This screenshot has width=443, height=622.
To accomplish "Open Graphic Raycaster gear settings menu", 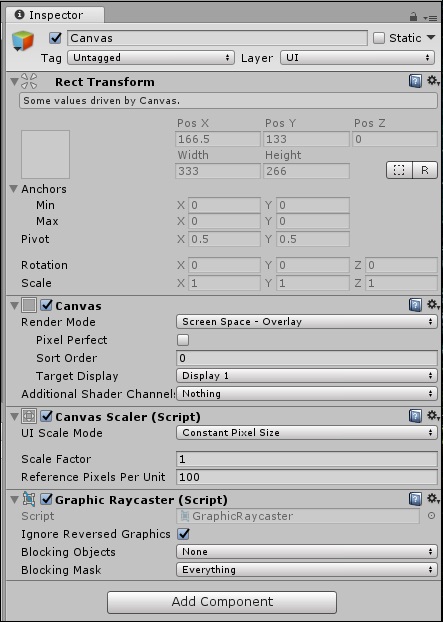I will pyautogui.click(x=433, y=499).
